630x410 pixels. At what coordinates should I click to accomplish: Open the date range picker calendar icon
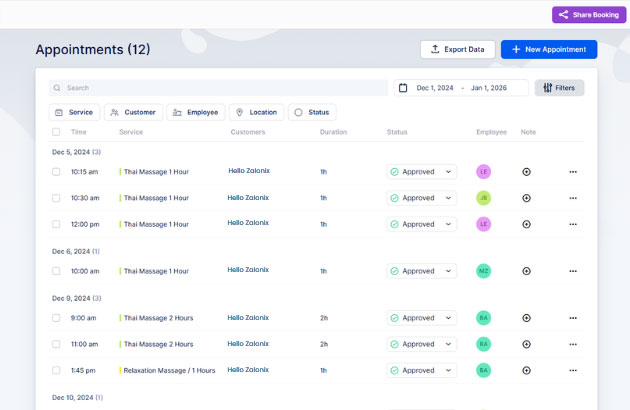tap(403, 88)
